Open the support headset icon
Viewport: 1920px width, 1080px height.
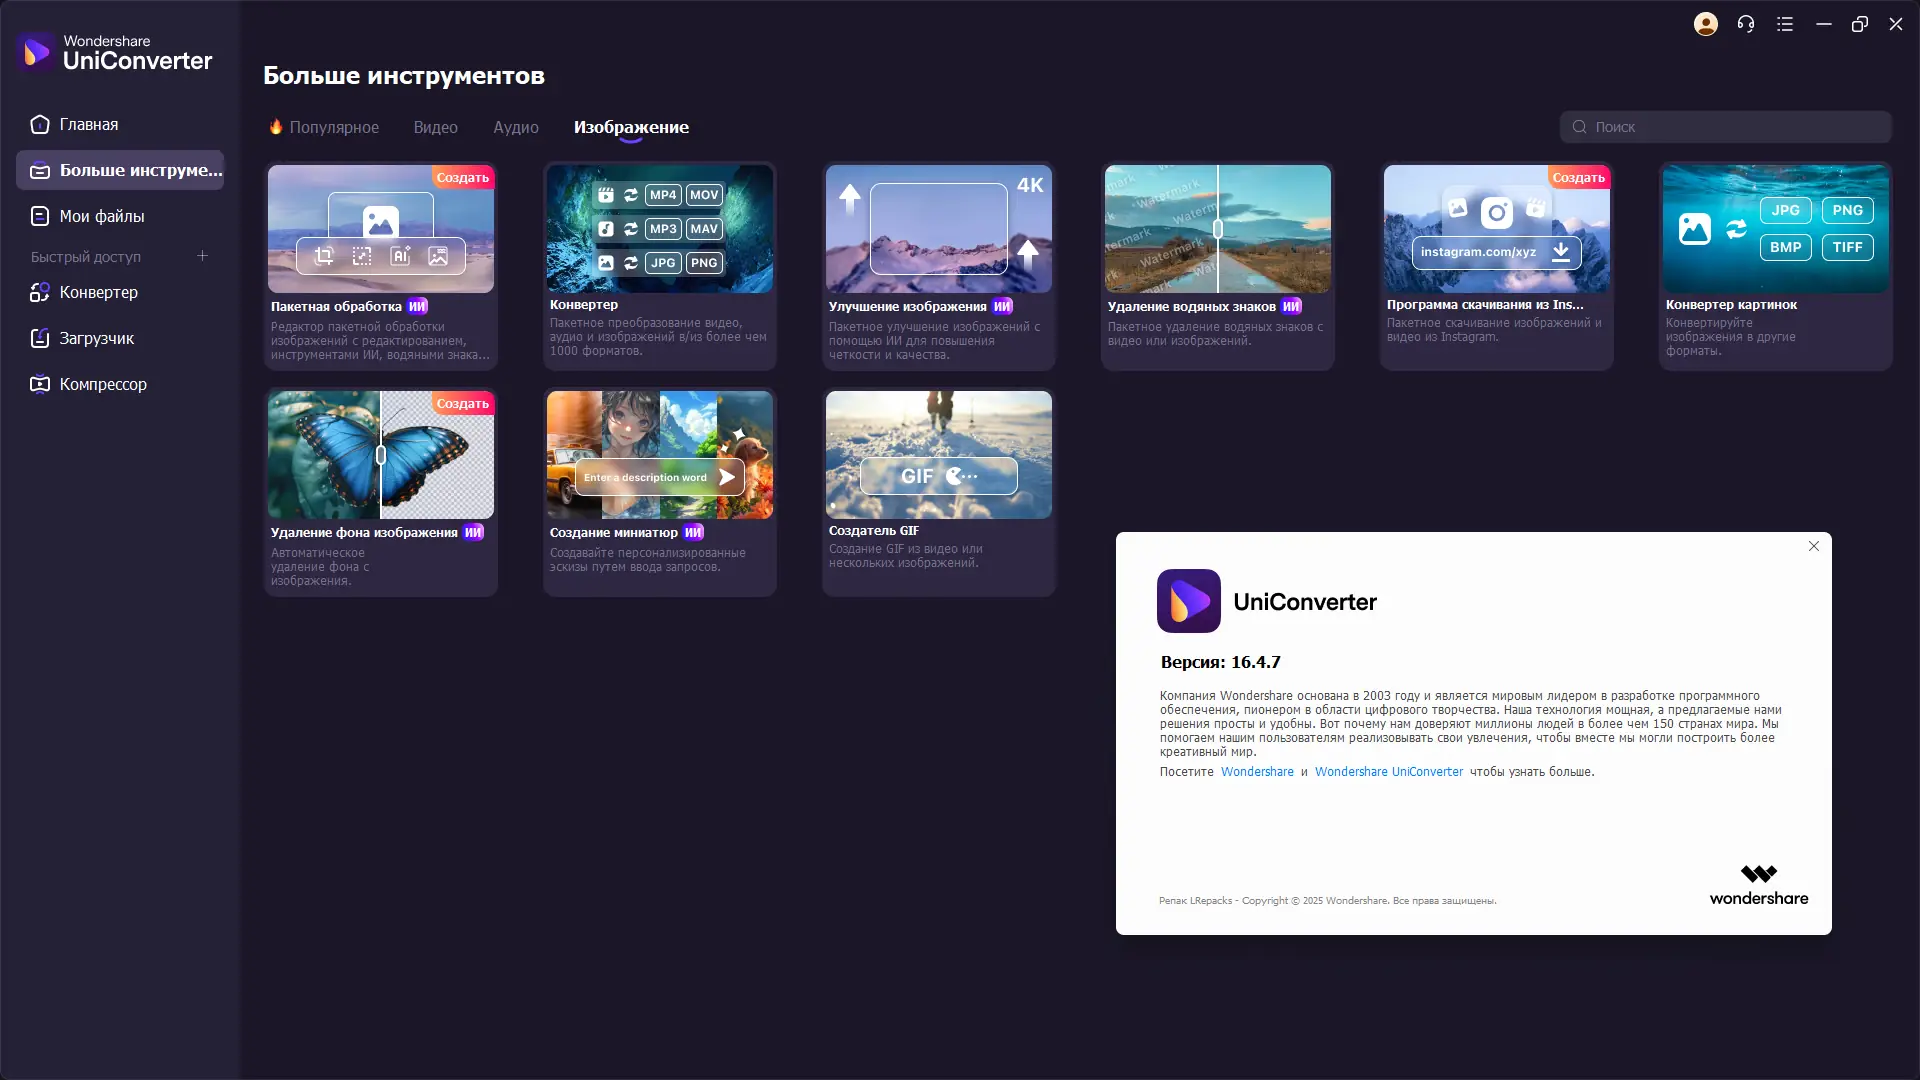(1746, 24)
